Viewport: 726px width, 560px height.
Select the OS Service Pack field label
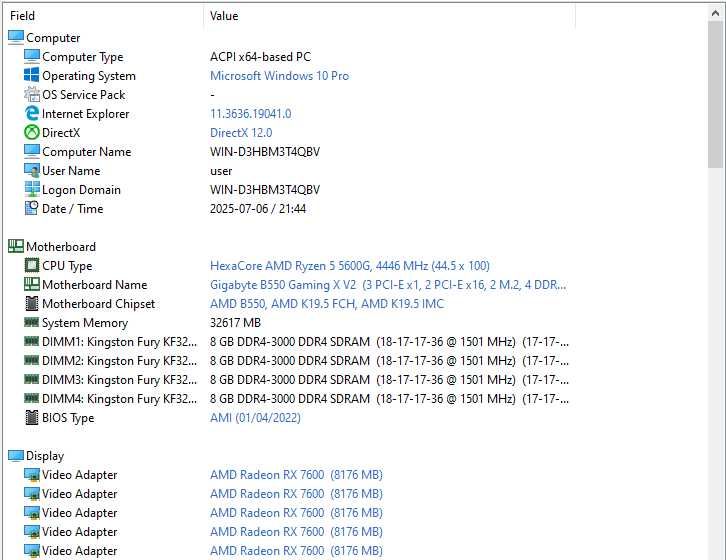(83, 94)
